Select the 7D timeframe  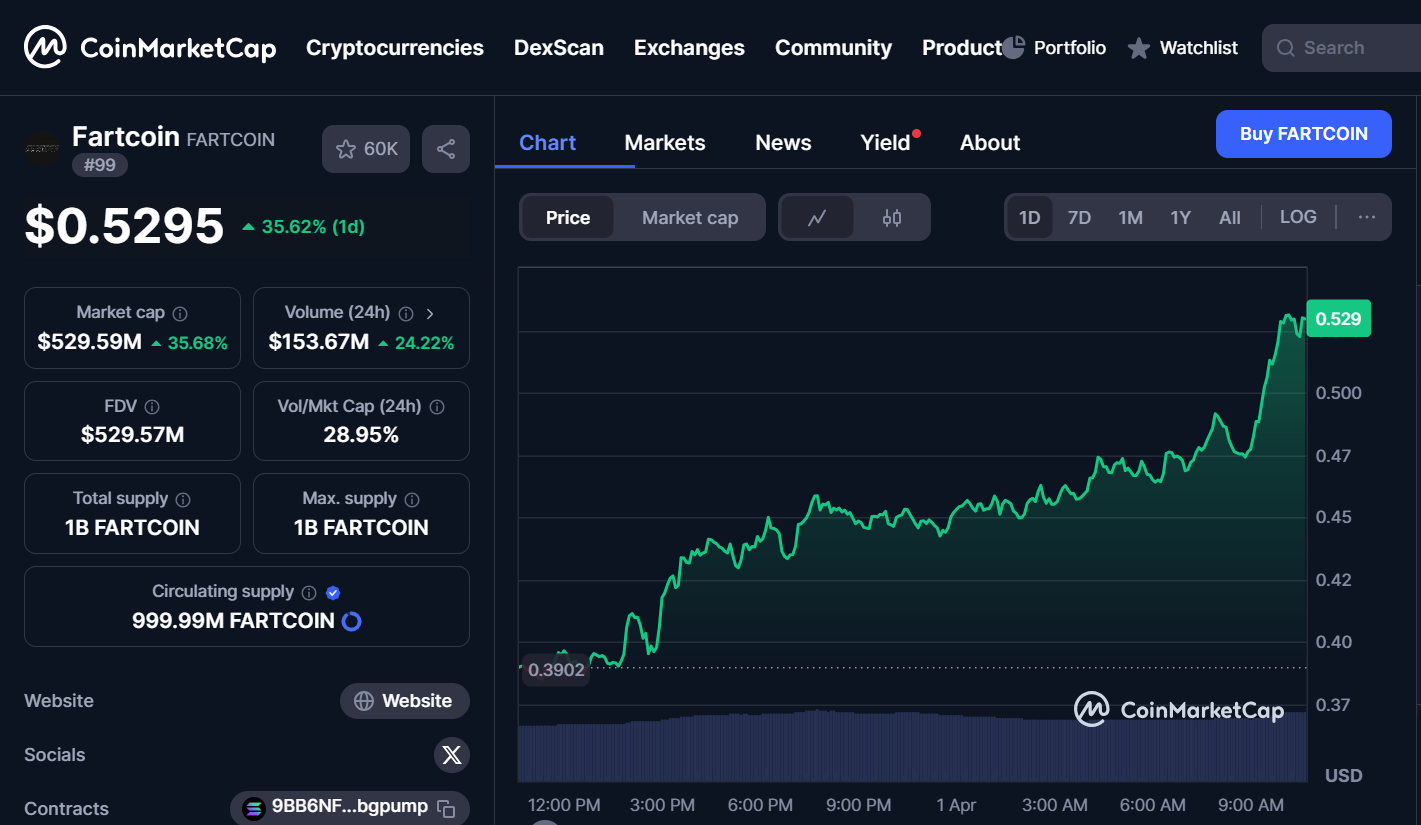(1079, 216)
